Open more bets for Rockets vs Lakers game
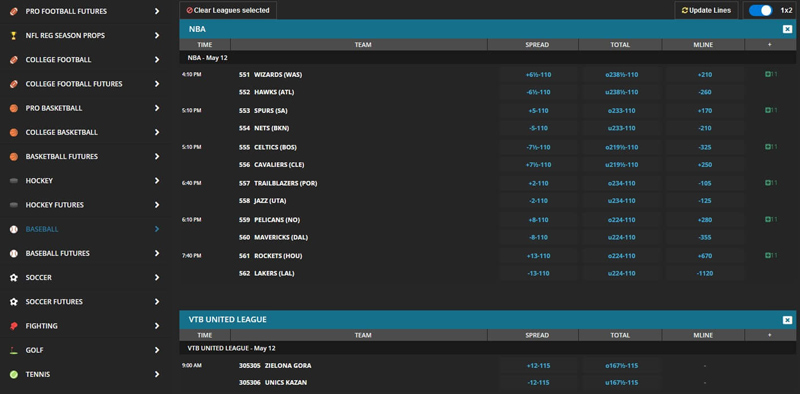The height and width of the screenshot is (394, 800). click(771, 255)
